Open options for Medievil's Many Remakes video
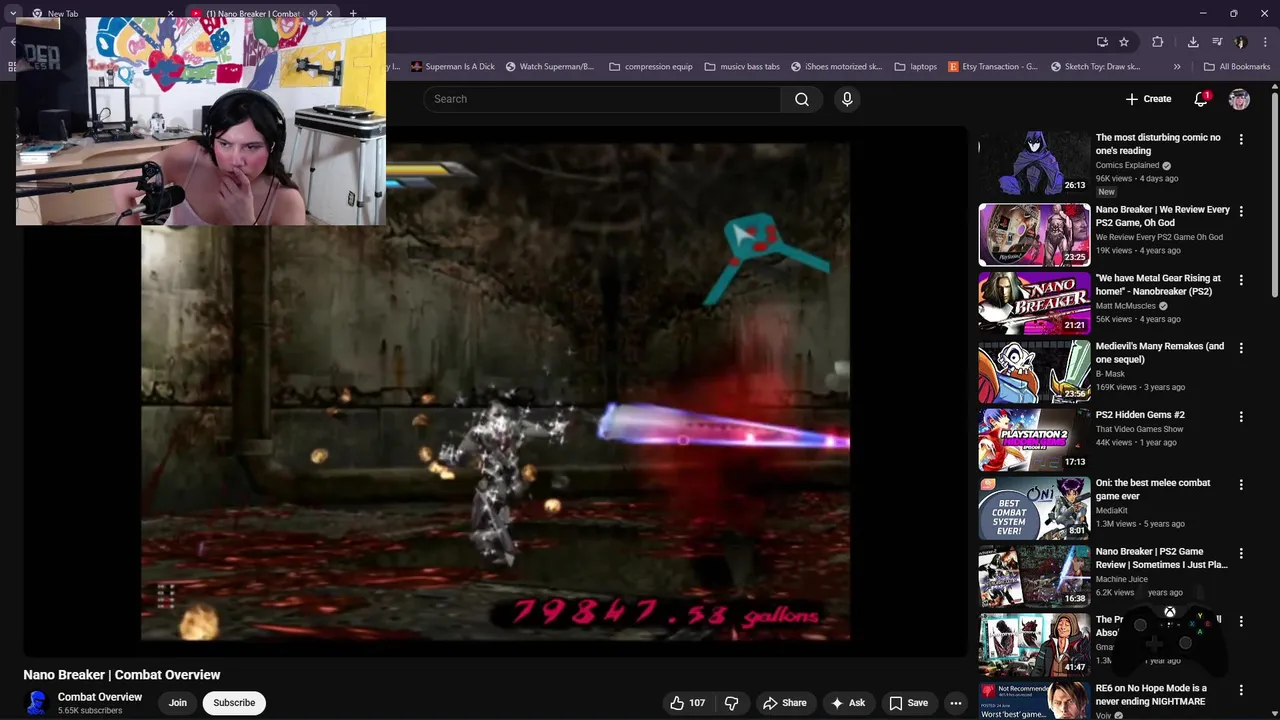 (x=1241, y=348)
